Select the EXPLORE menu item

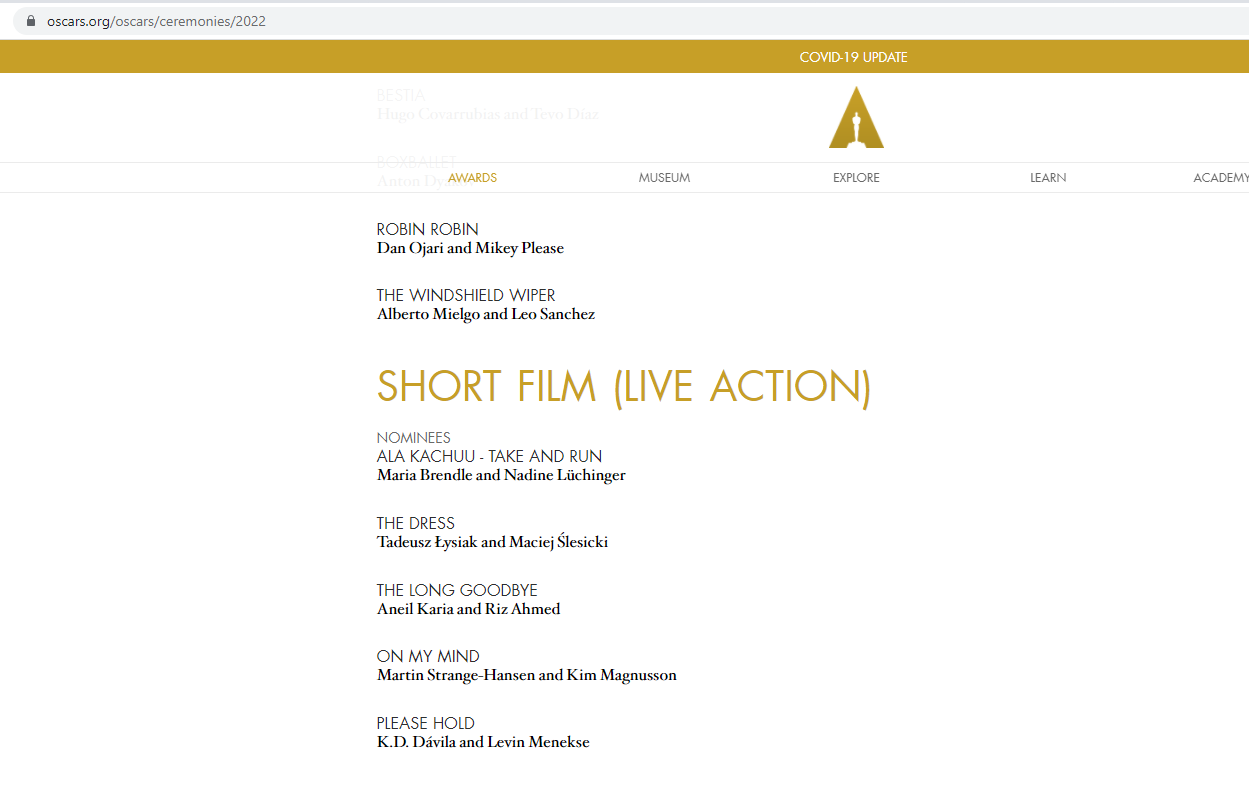click(x=856, y=178)
